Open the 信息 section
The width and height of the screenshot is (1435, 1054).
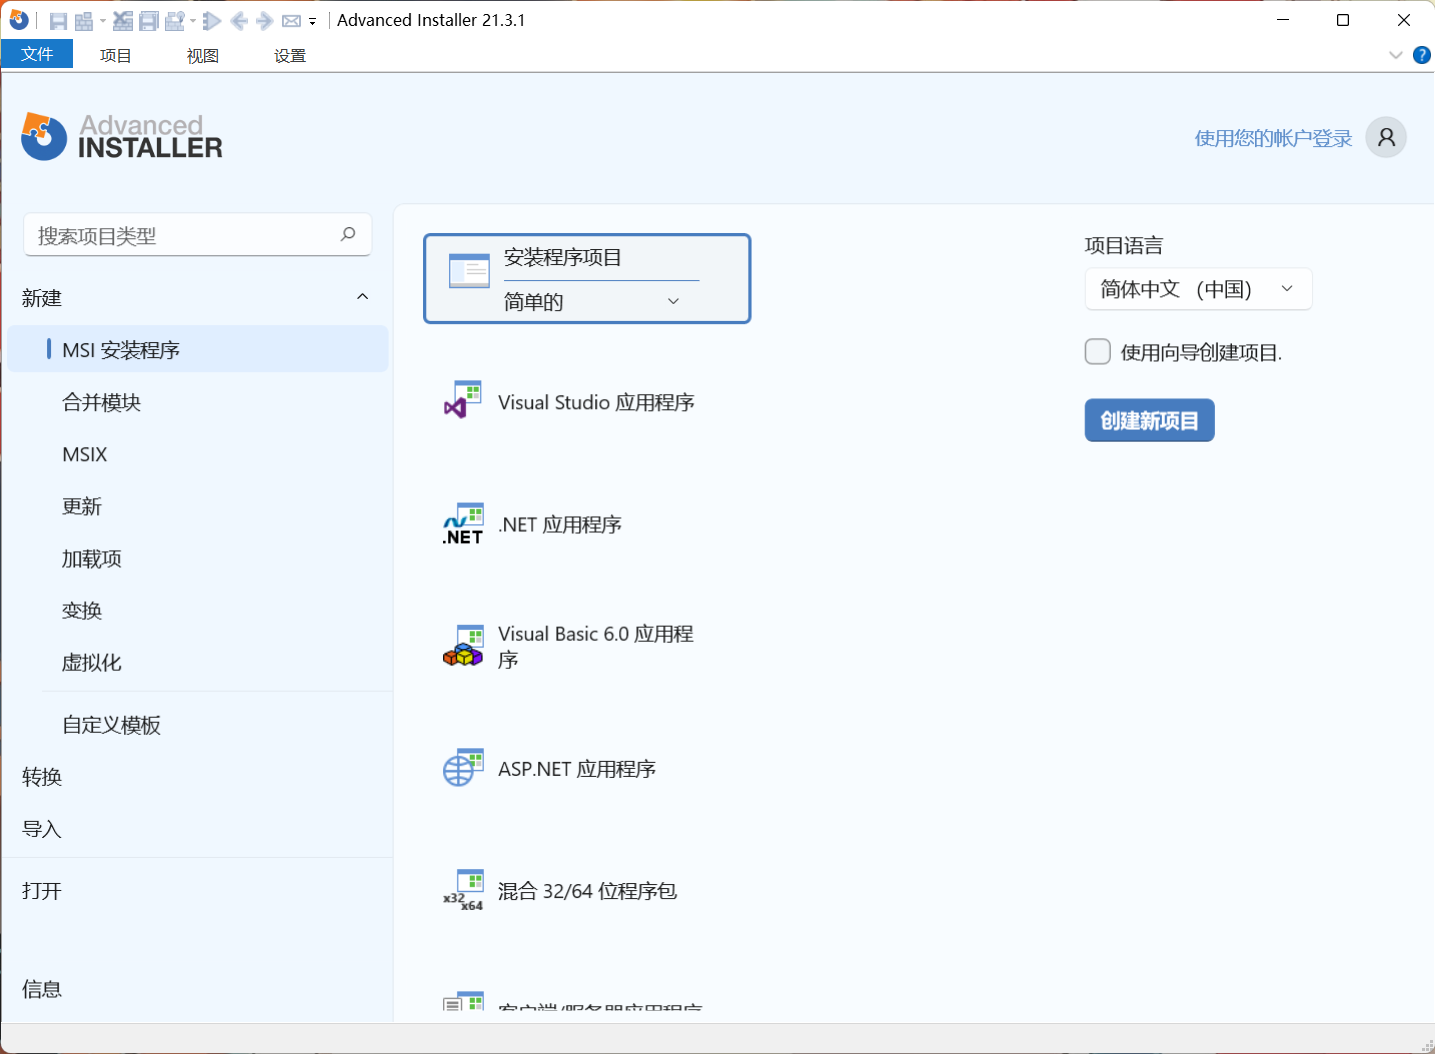coord(42,989)
